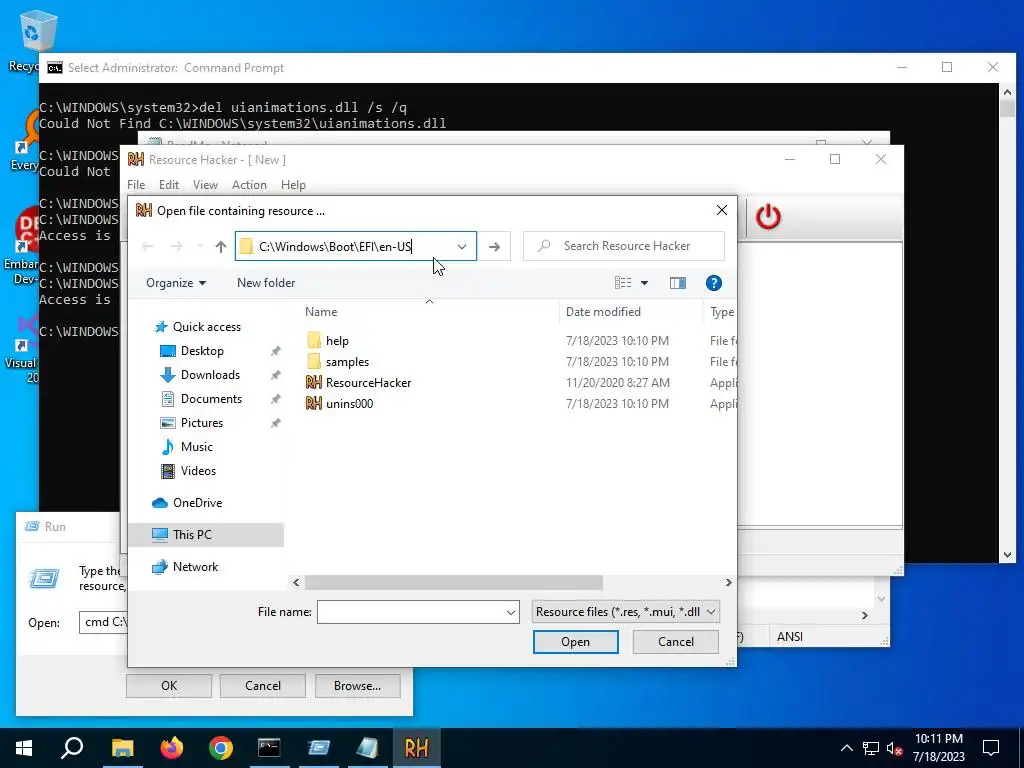Screen dimensions: 1024x768
Task: Click the Open button in dialog
Action: 575,642
